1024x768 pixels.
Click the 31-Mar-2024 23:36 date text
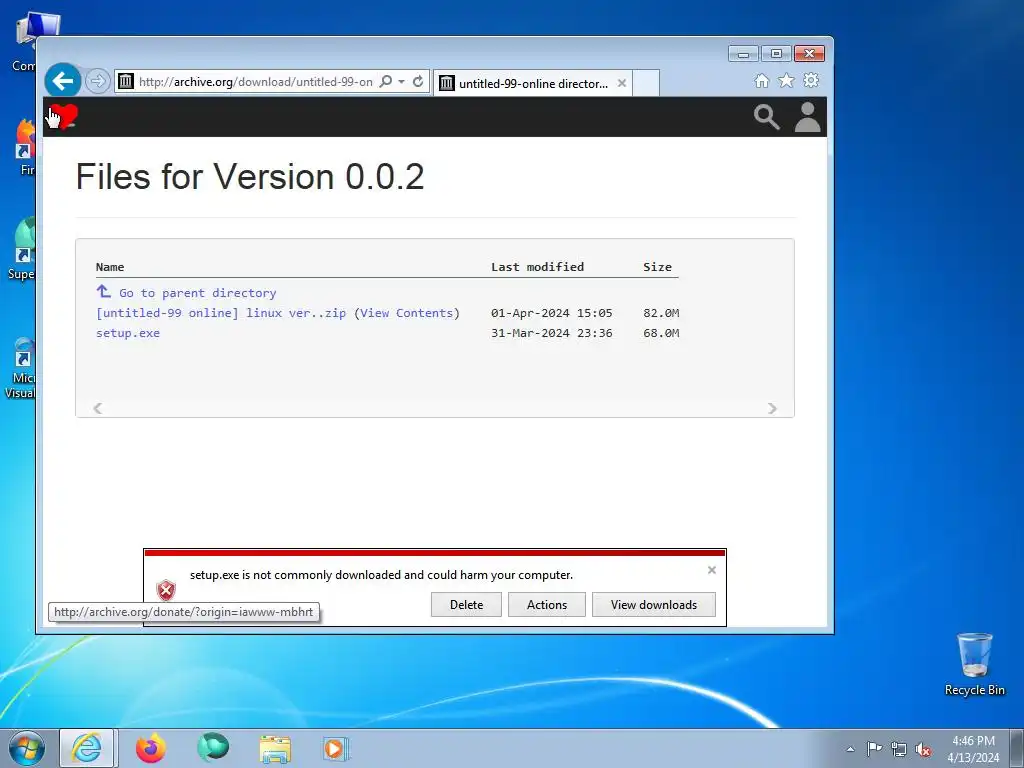[x=552, y=333]
